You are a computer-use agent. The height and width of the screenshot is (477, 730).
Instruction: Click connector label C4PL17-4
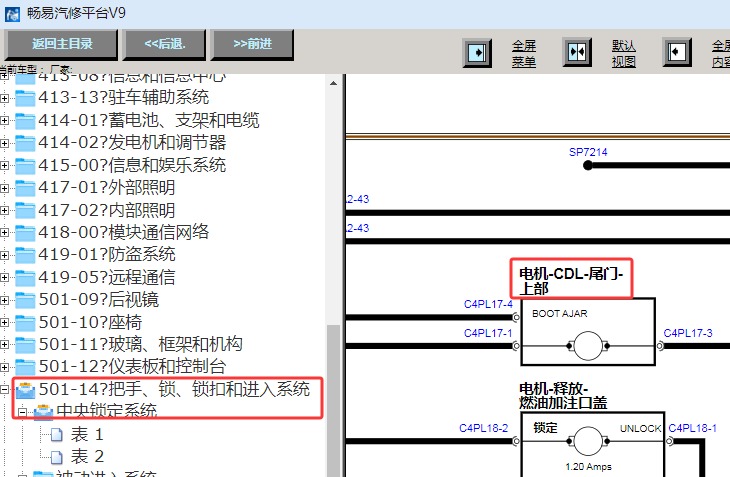coord(488,304)
